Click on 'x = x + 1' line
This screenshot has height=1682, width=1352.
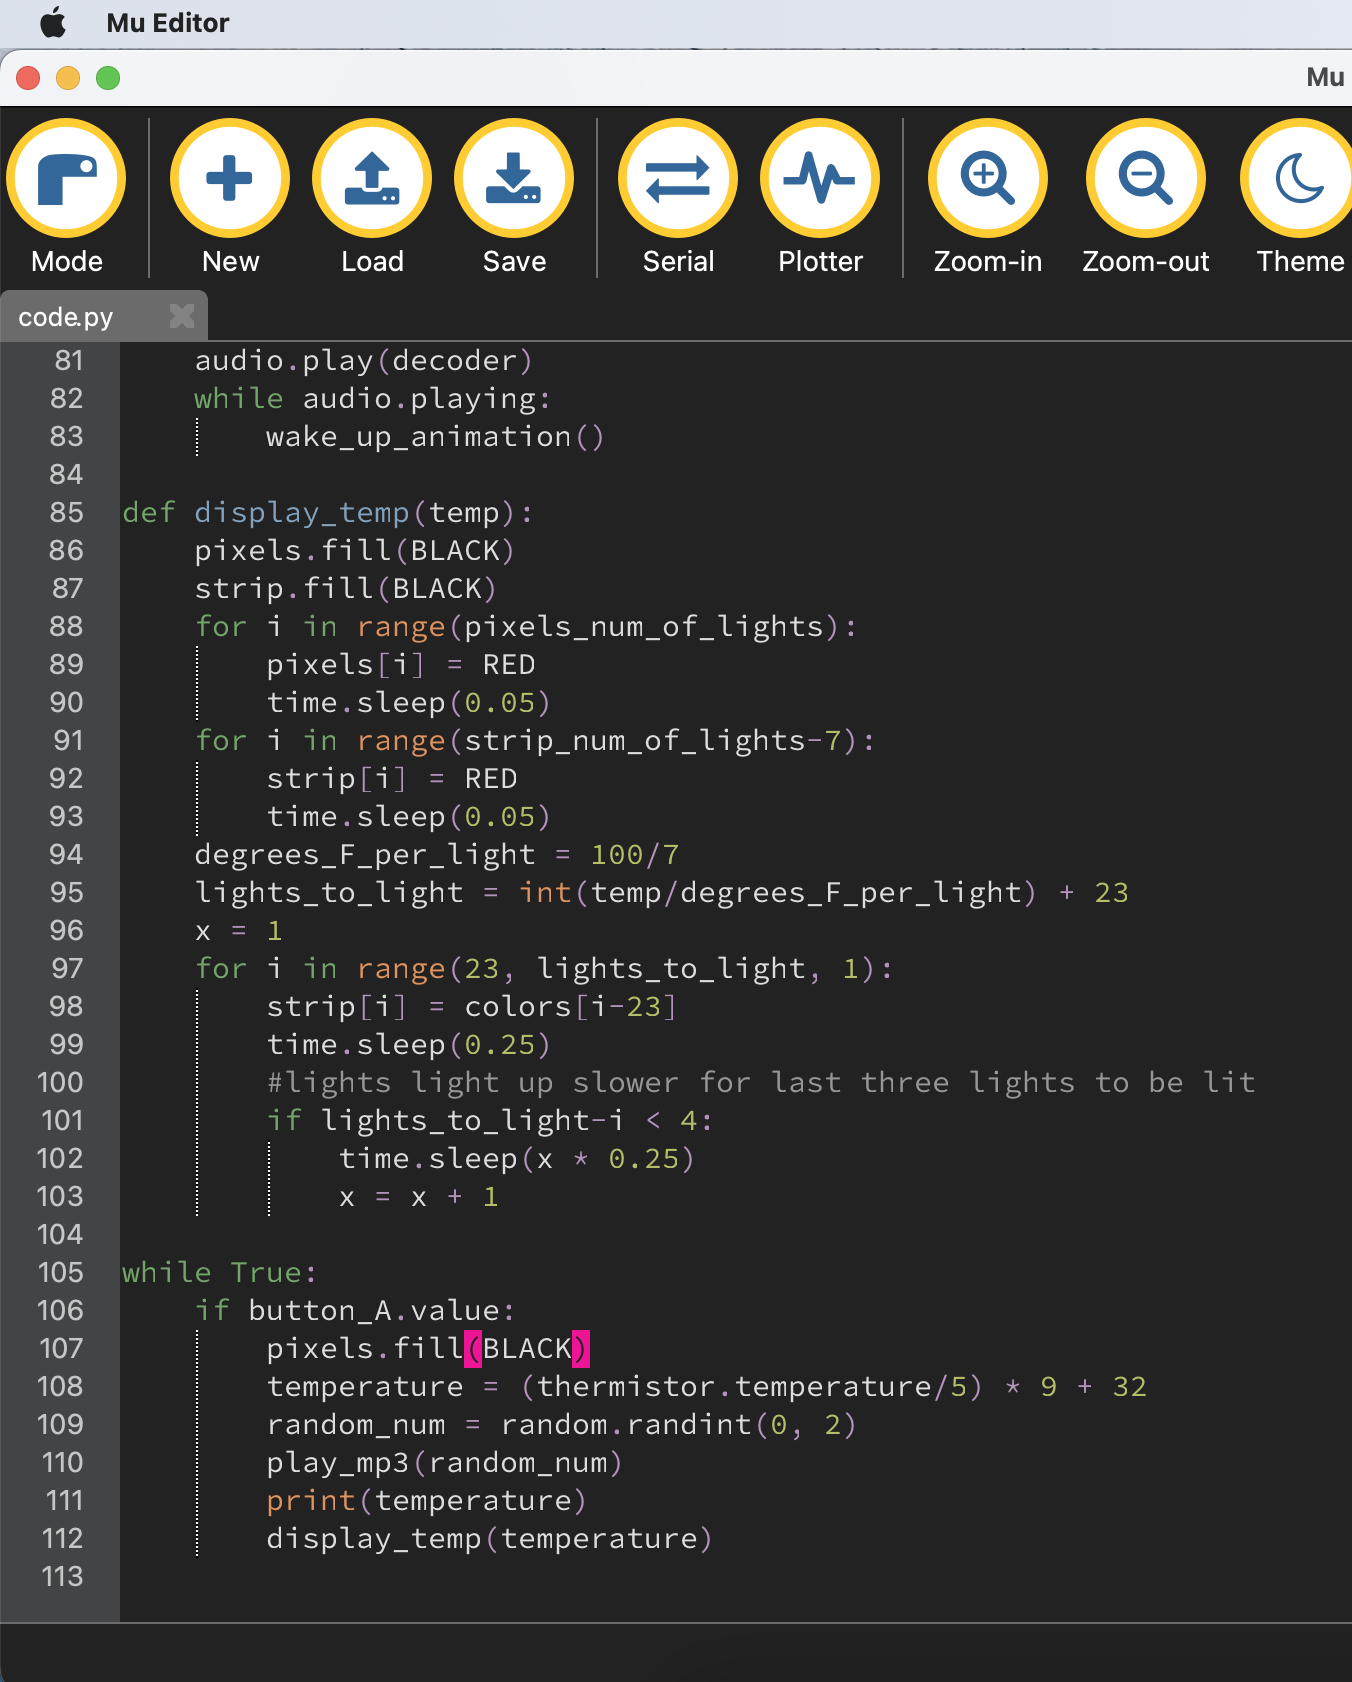coord(418,1196)
